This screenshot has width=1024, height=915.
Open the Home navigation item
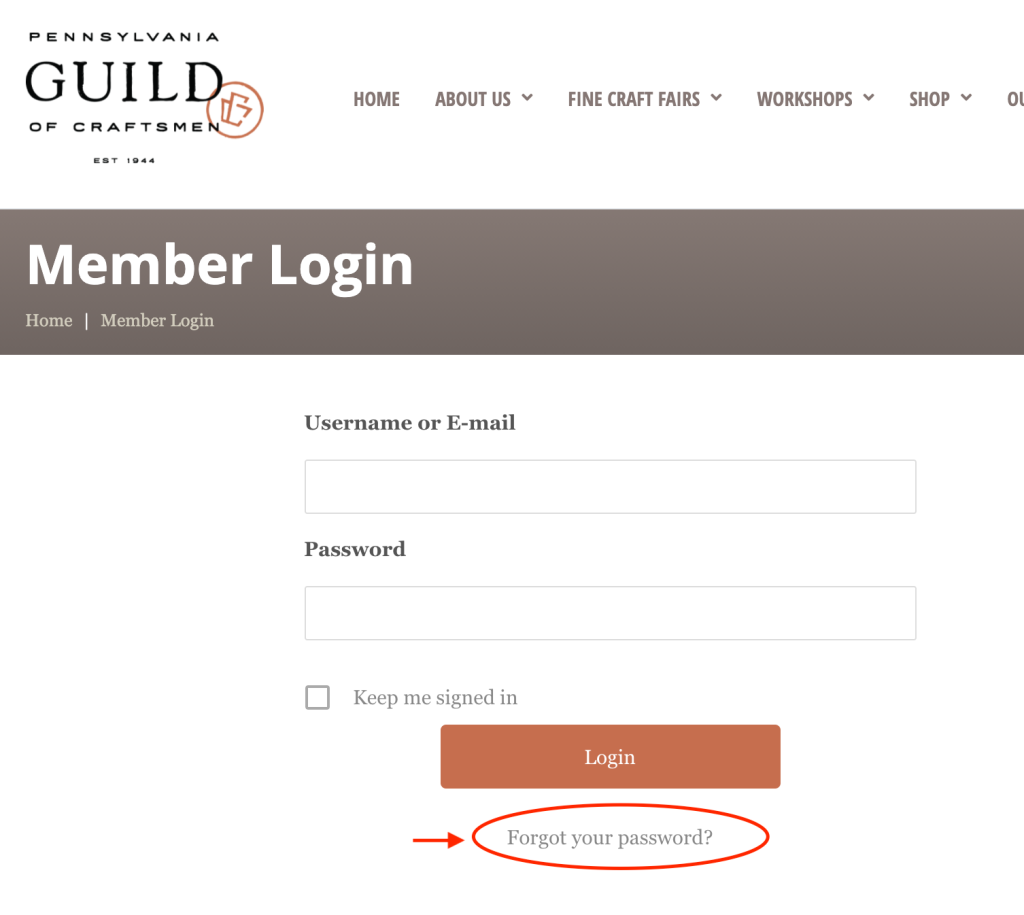pos(376,99)
